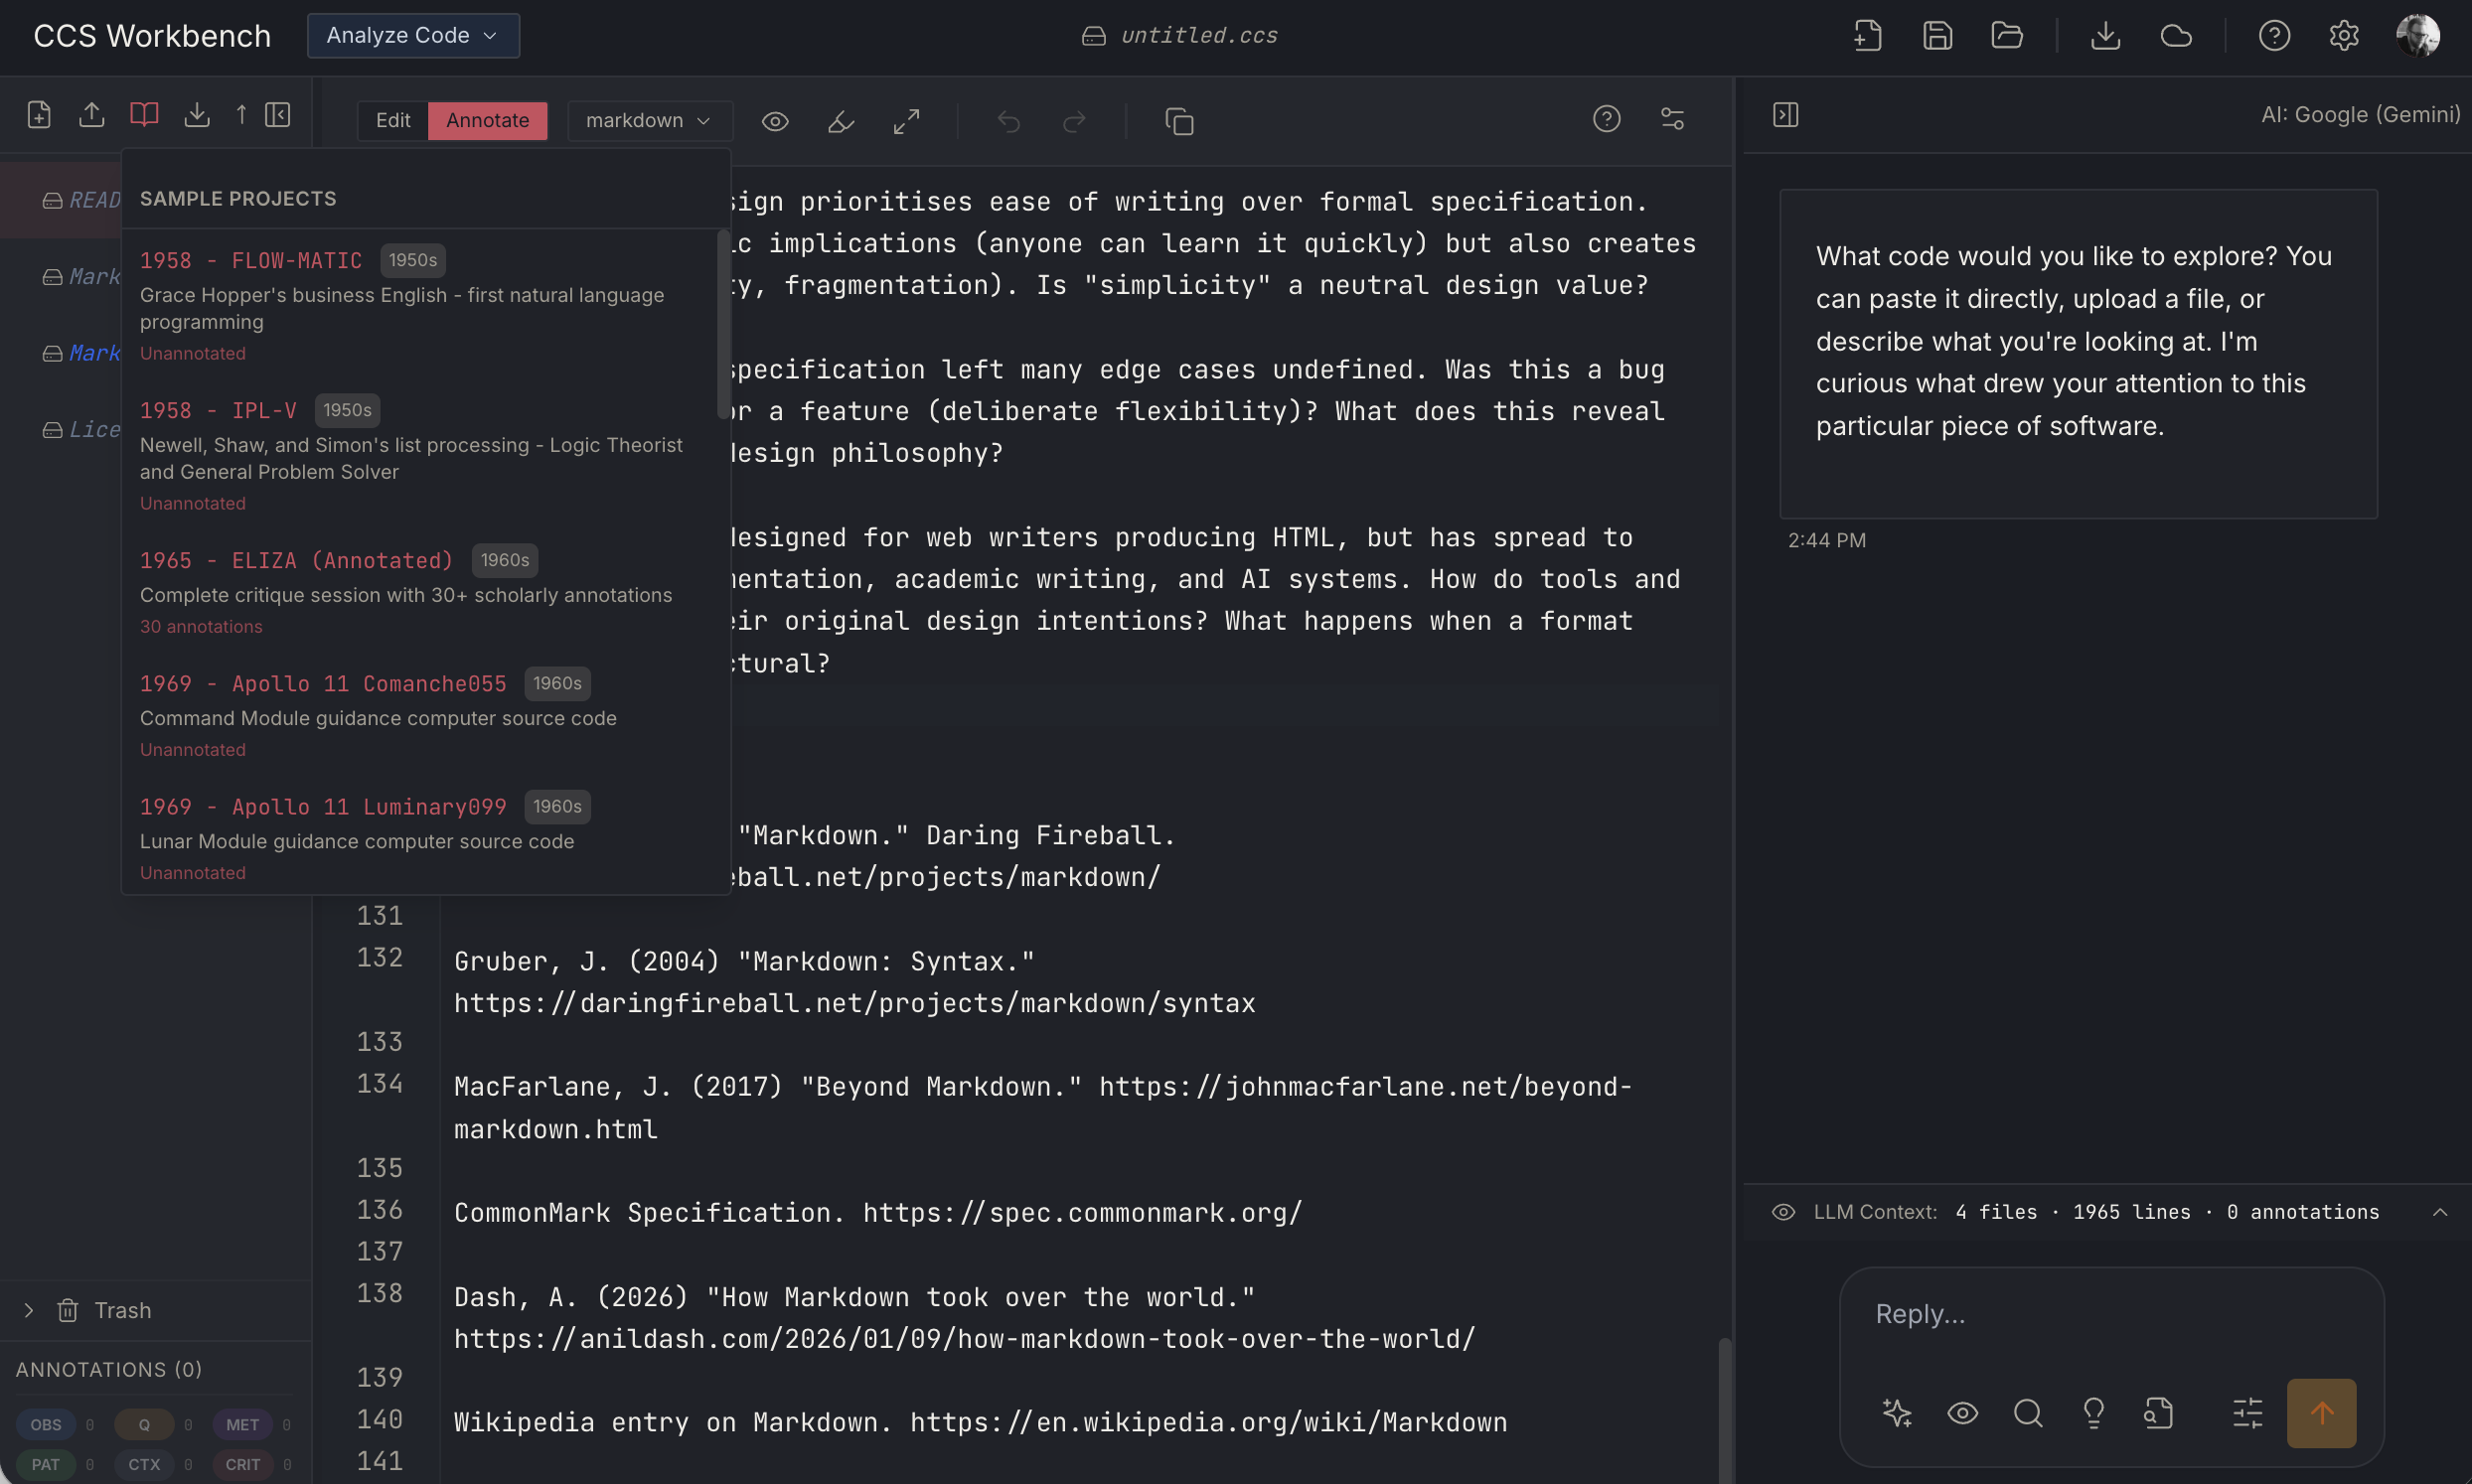
Task: Click the lightbulb icon in reply box
Action: (2093, 1412)
